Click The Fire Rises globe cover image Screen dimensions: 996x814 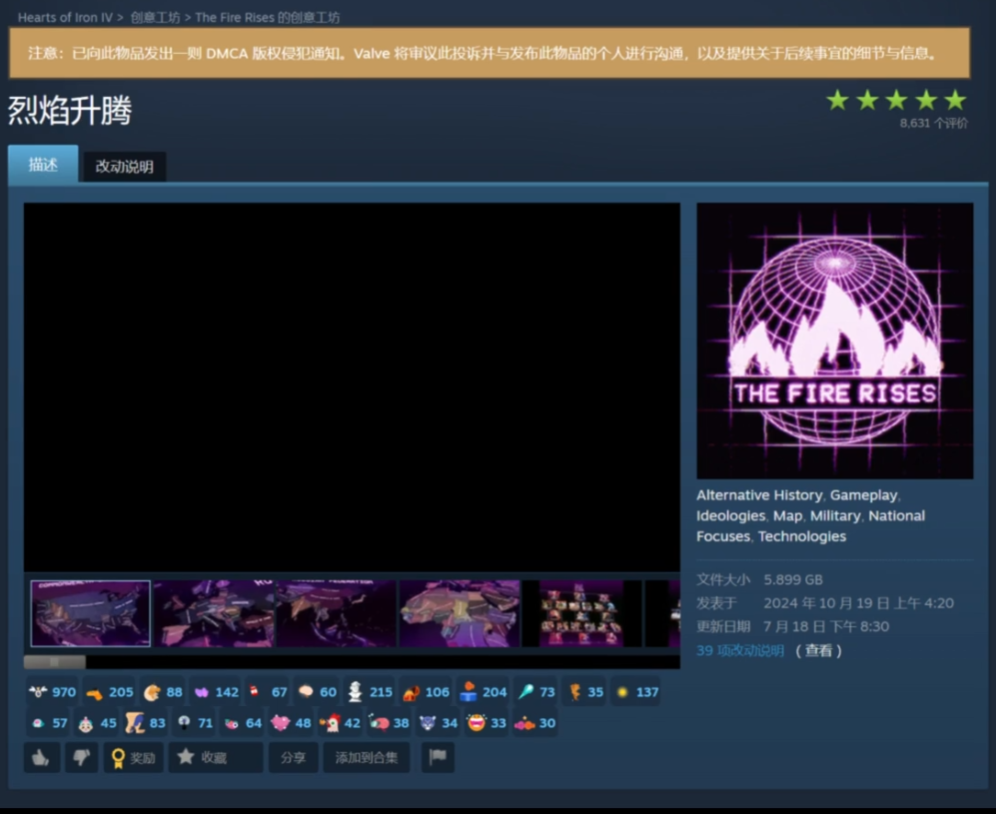point(835,341)
